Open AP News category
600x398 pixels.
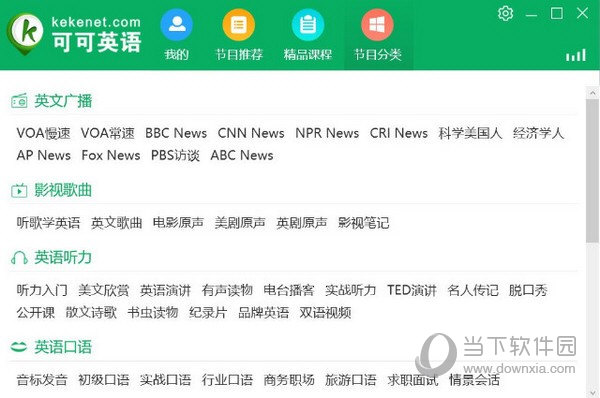pos(44,155)
